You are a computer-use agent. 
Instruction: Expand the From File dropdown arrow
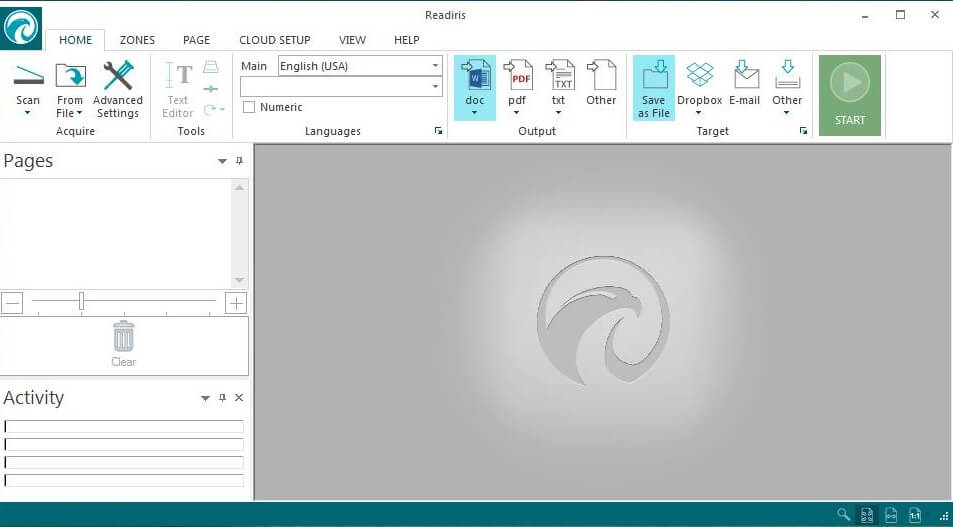pos(80,113)
